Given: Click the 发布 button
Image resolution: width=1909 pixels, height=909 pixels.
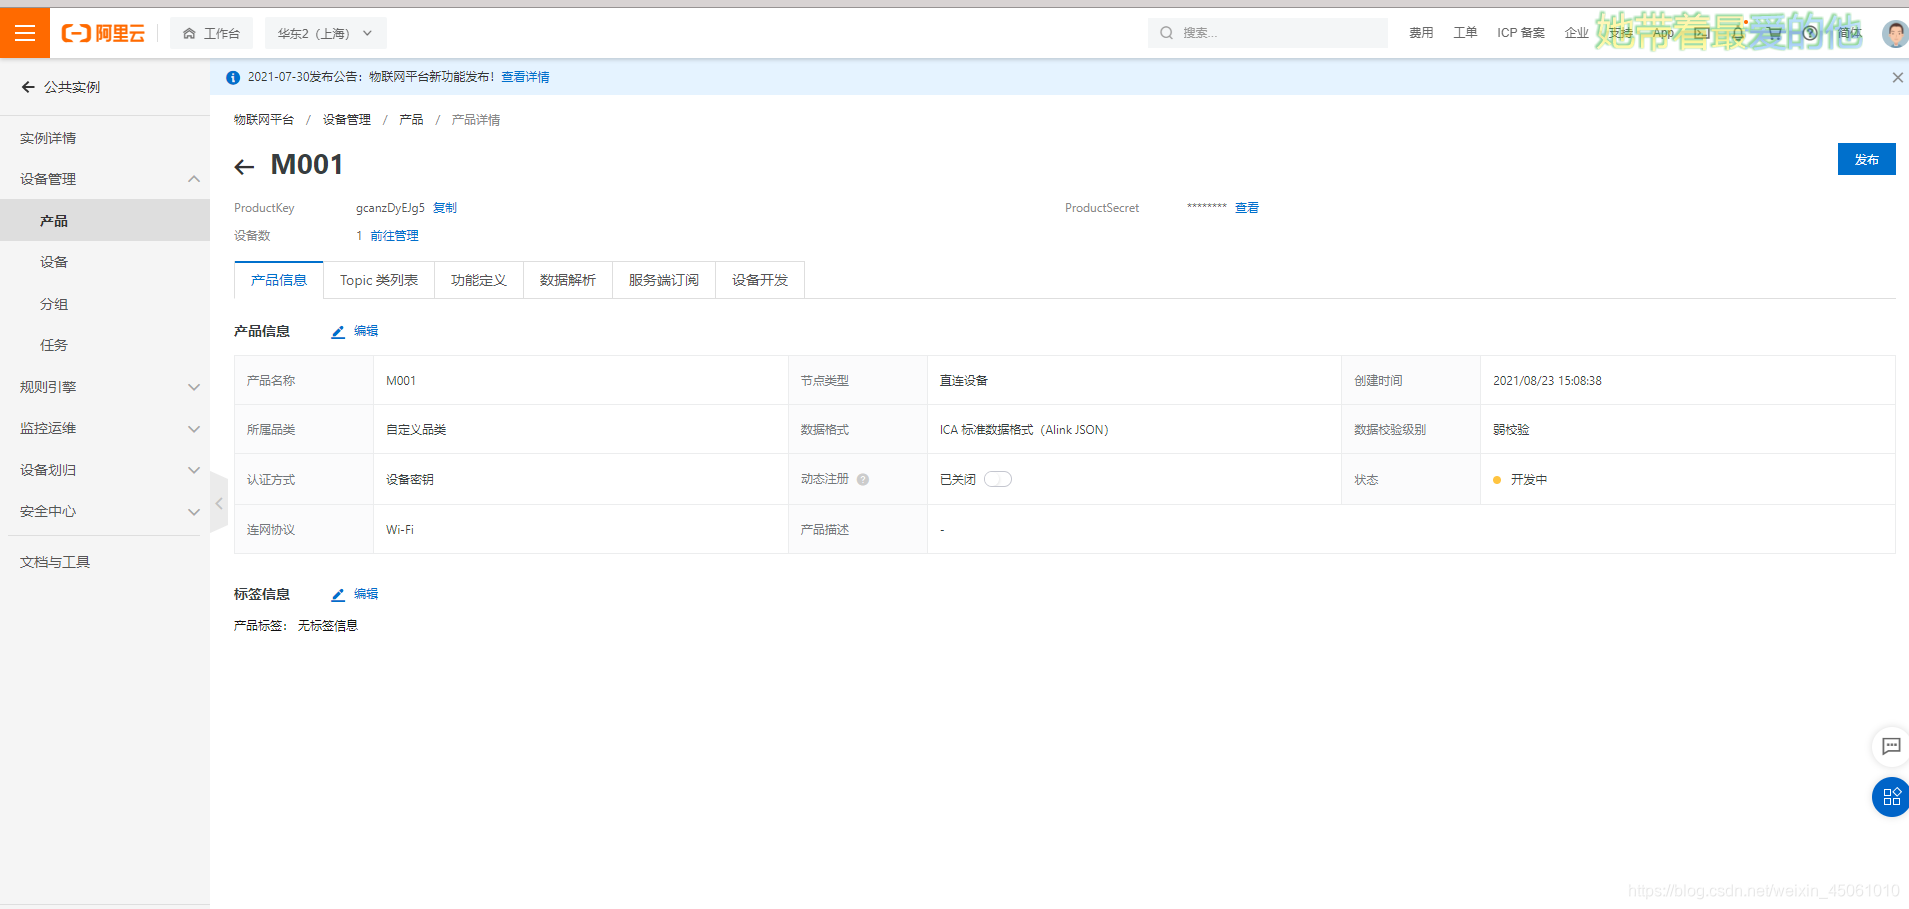Looking at the screenshot, I should (1865, 158).
